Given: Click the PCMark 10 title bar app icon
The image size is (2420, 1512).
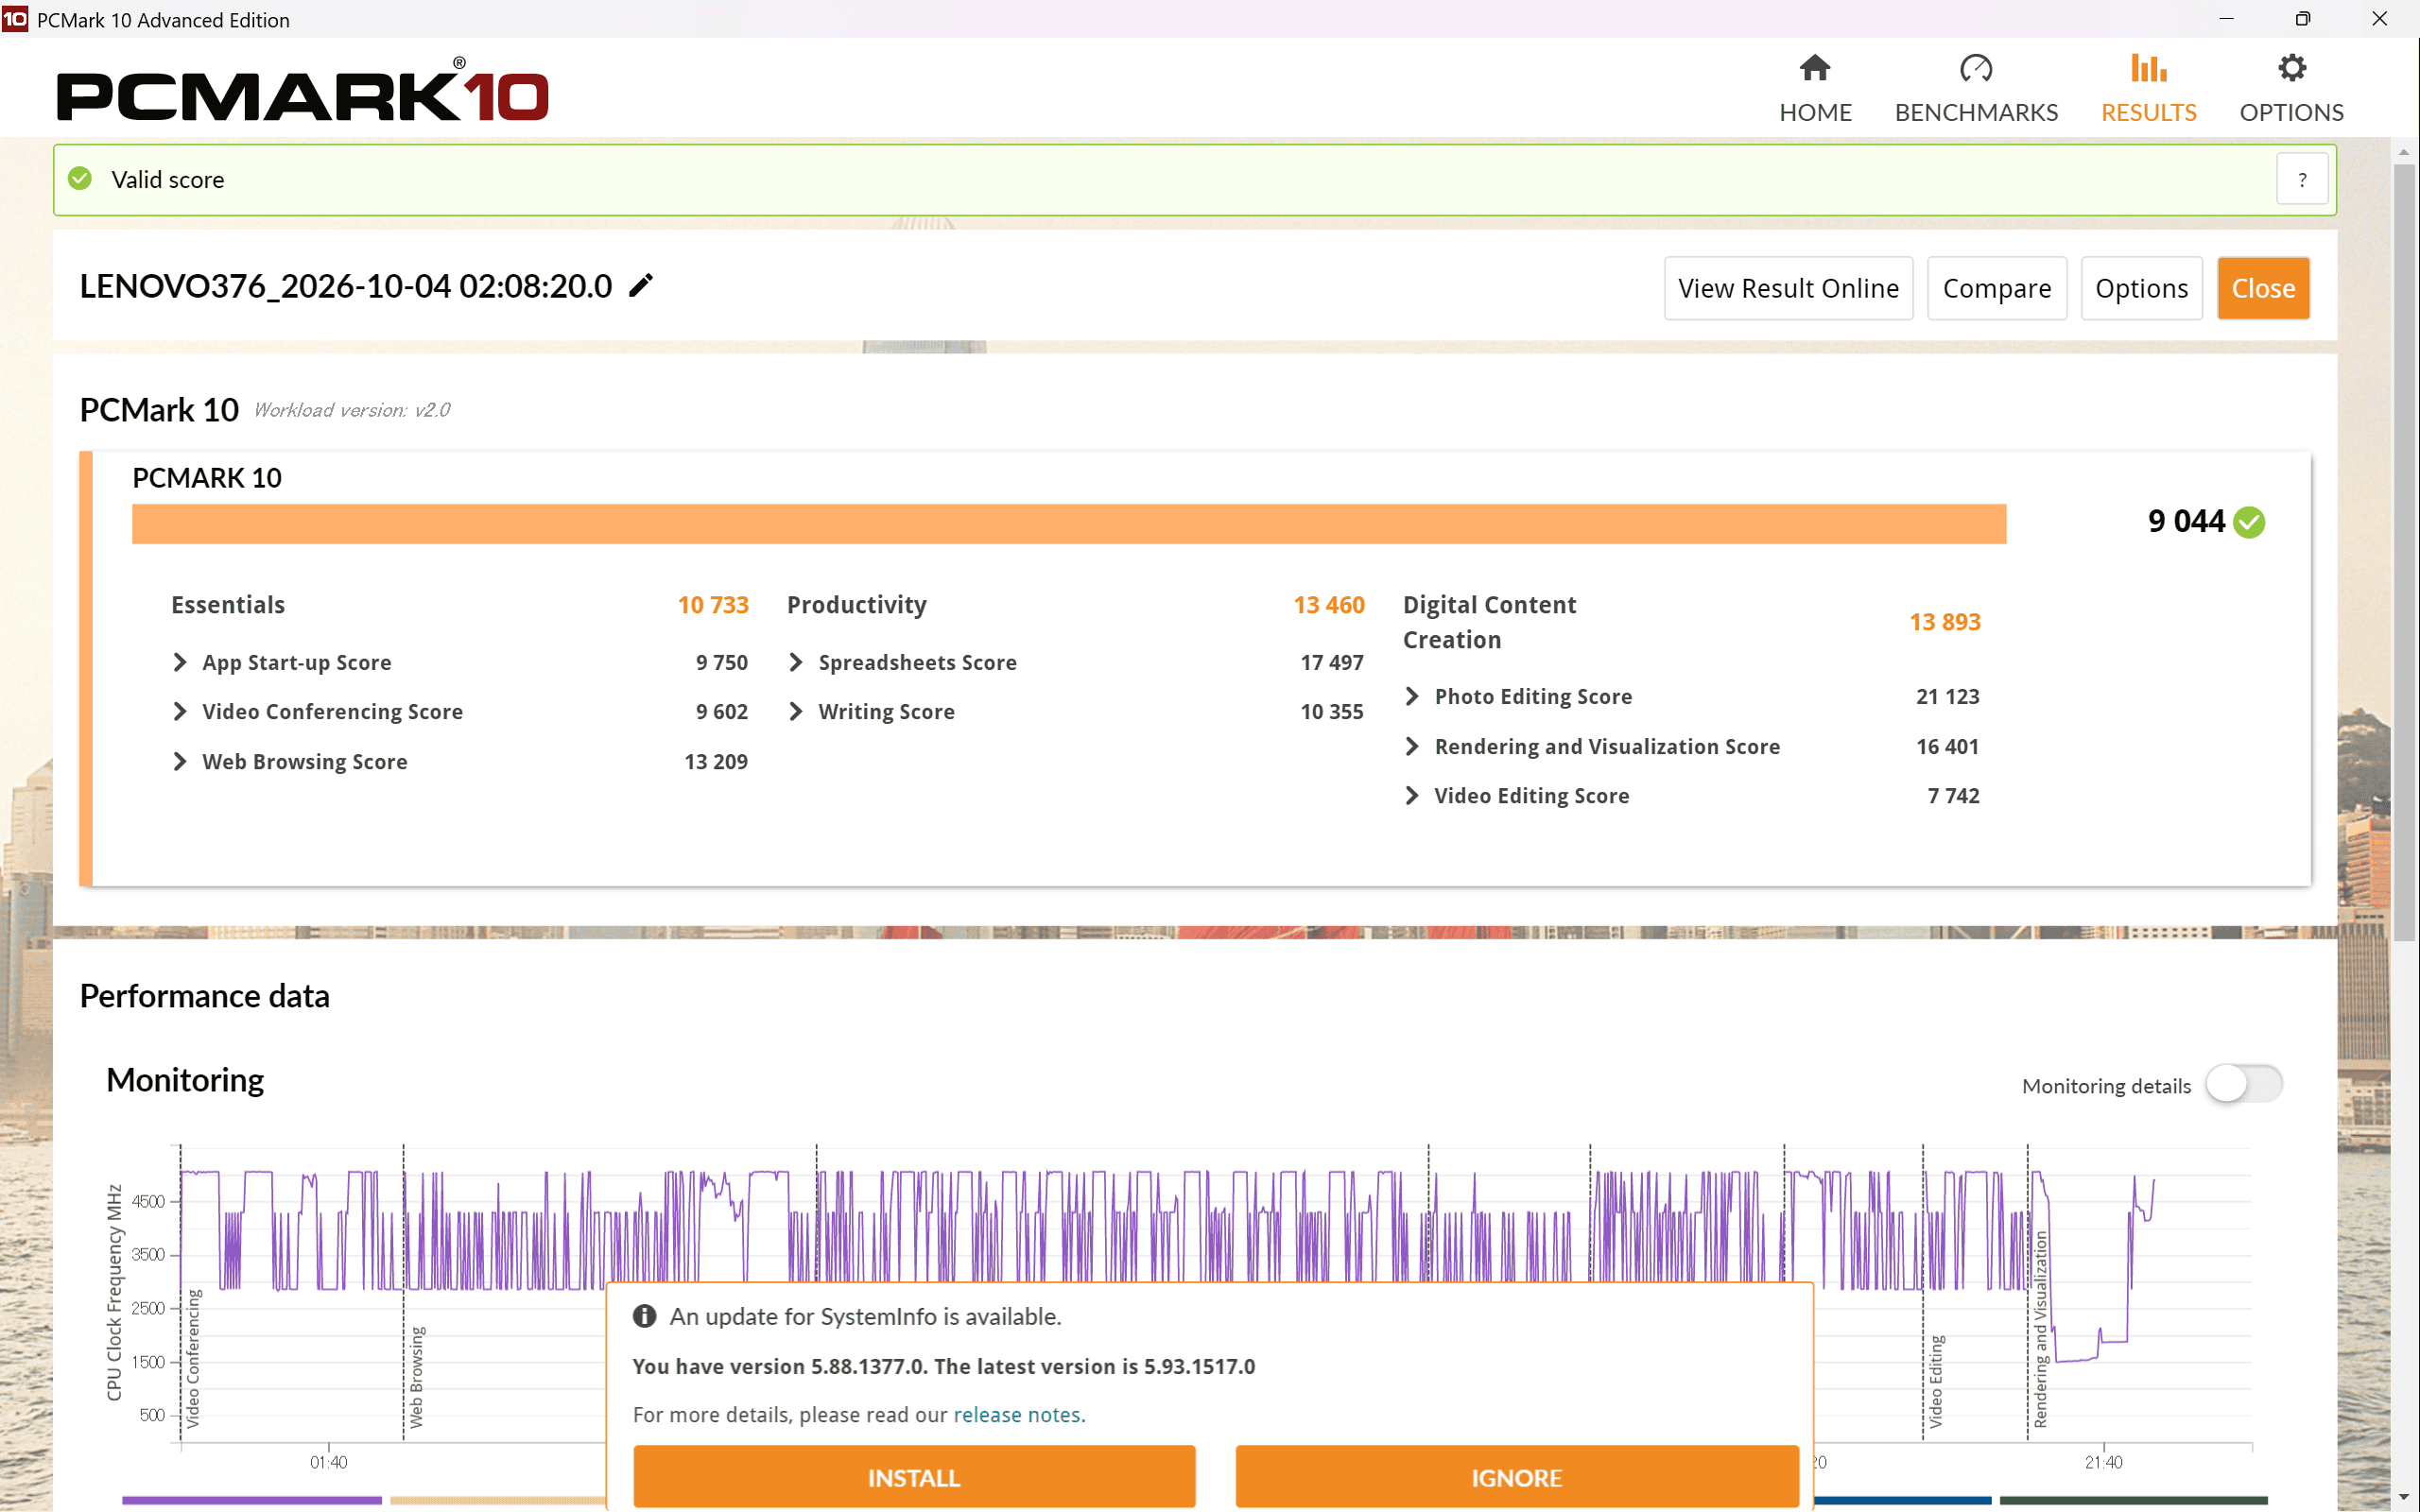Looking at the screenshot, I should [15, 19].
